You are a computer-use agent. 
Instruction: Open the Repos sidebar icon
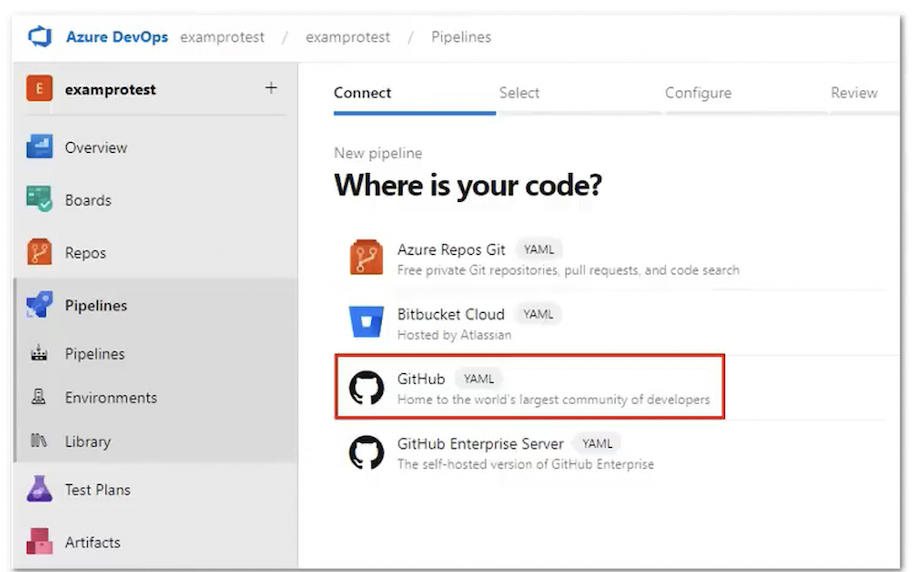coord(39,253)
